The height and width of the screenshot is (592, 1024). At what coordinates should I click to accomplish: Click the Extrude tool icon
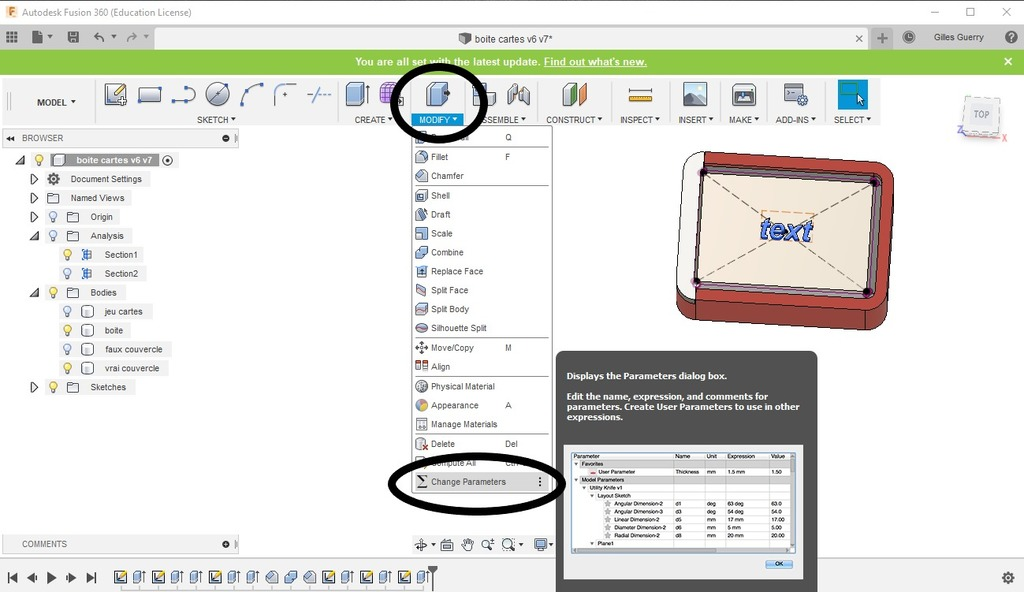[x=357, y=95]
